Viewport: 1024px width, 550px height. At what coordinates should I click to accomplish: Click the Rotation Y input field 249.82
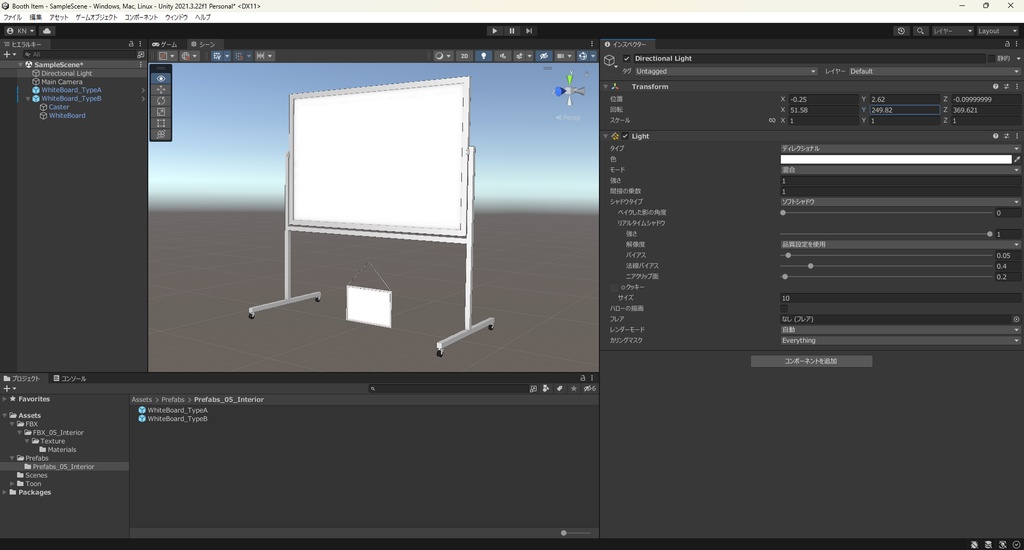tap(904, 110)
